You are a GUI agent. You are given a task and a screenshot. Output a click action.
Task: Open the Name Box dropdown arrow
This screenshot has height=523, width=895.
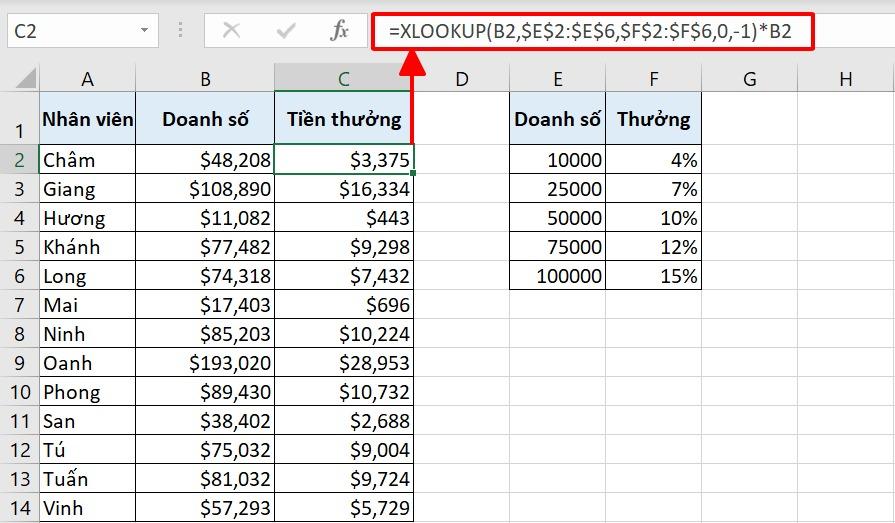(144, 30)
